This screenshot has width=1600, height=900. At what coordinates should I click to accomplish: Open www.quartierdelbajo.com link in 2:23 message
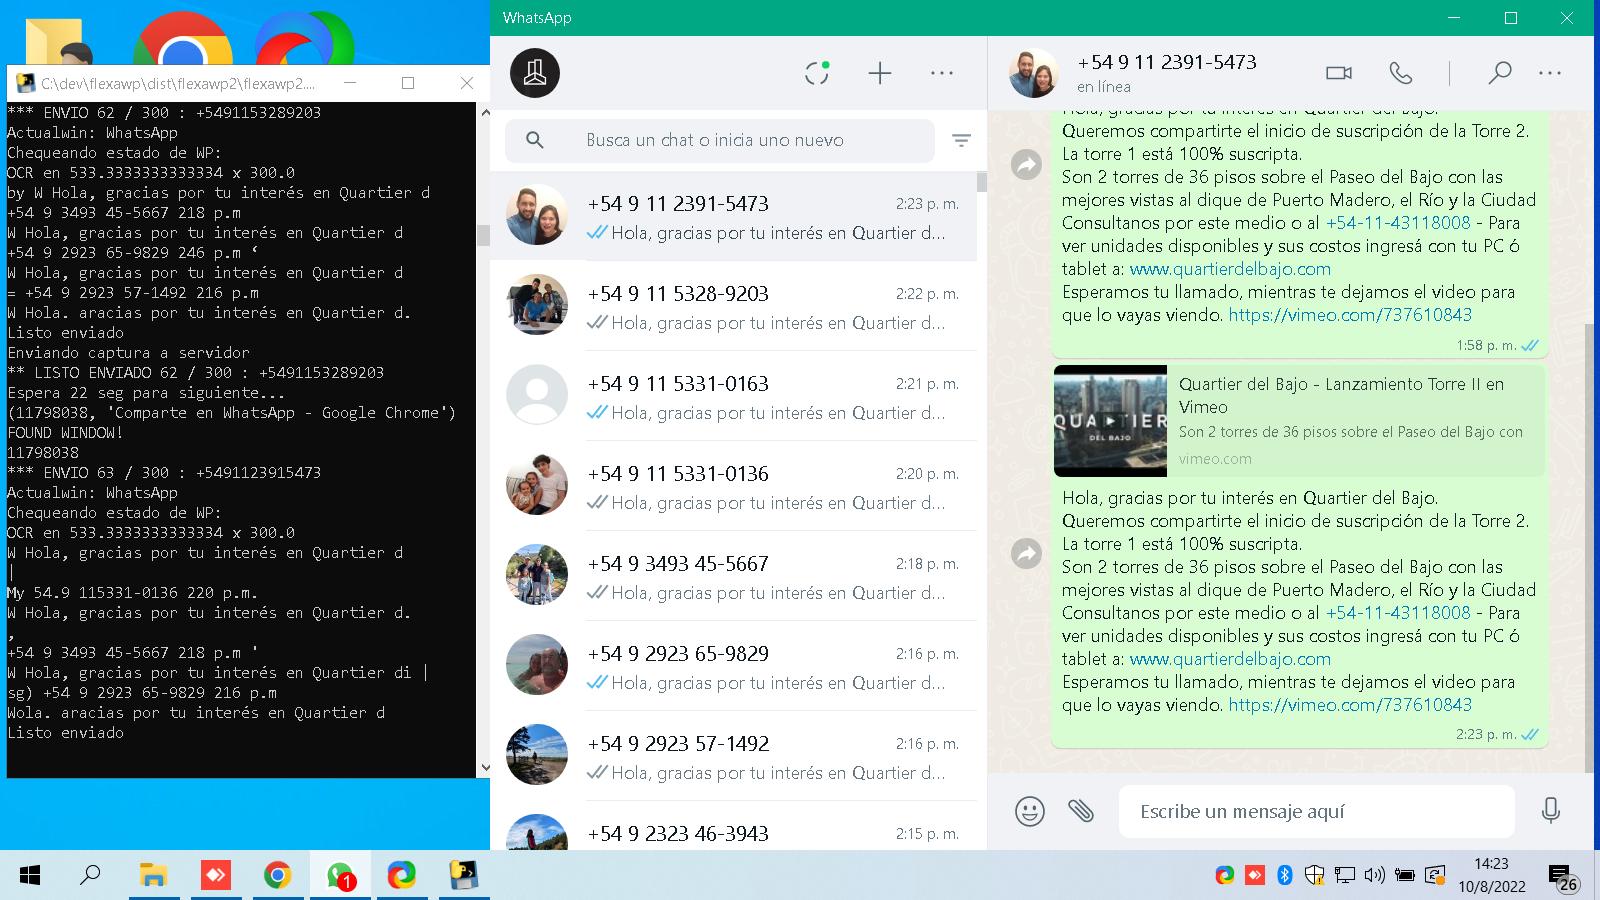pos(1230,659)
